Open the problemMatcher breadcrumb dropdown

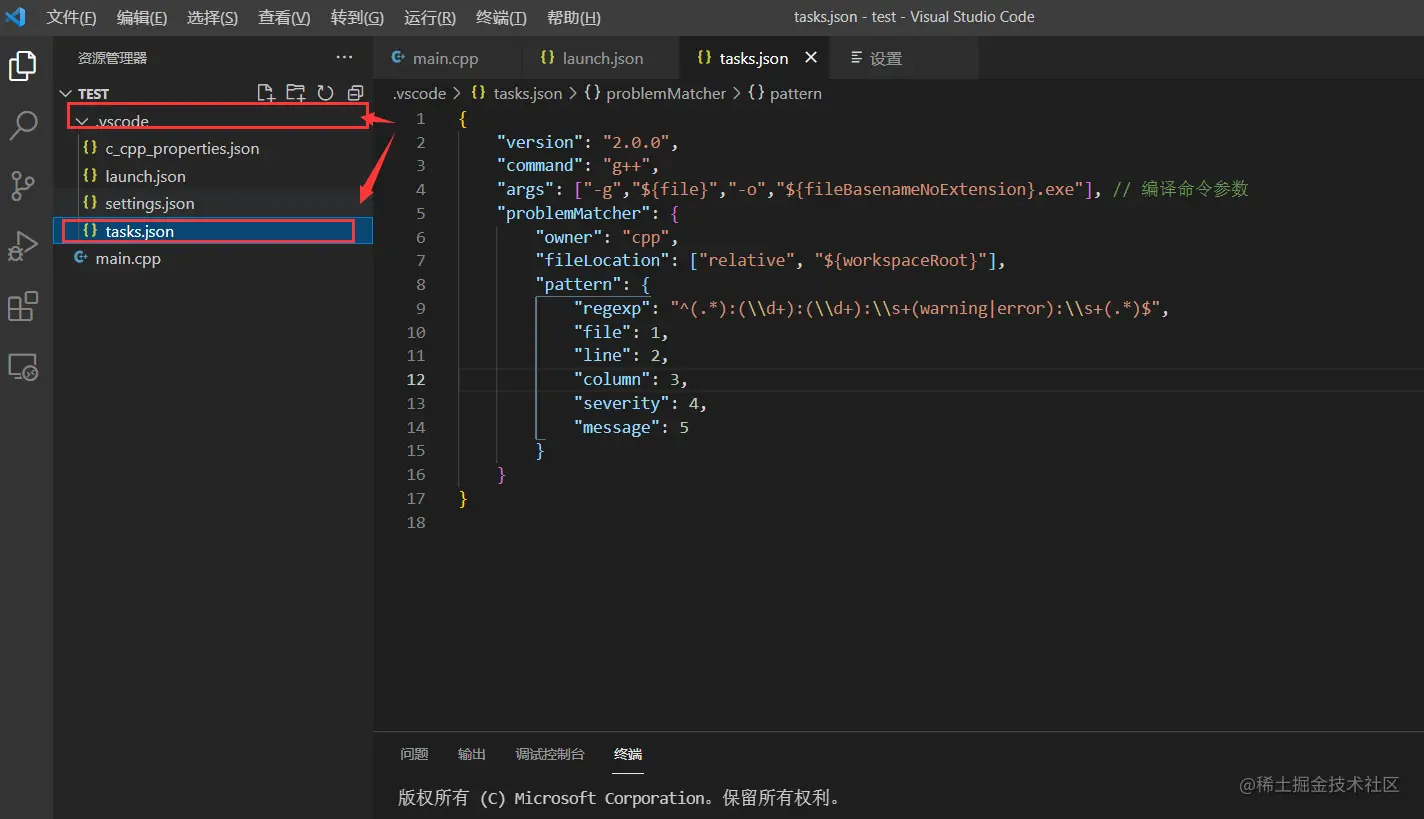tap(666, 93)
